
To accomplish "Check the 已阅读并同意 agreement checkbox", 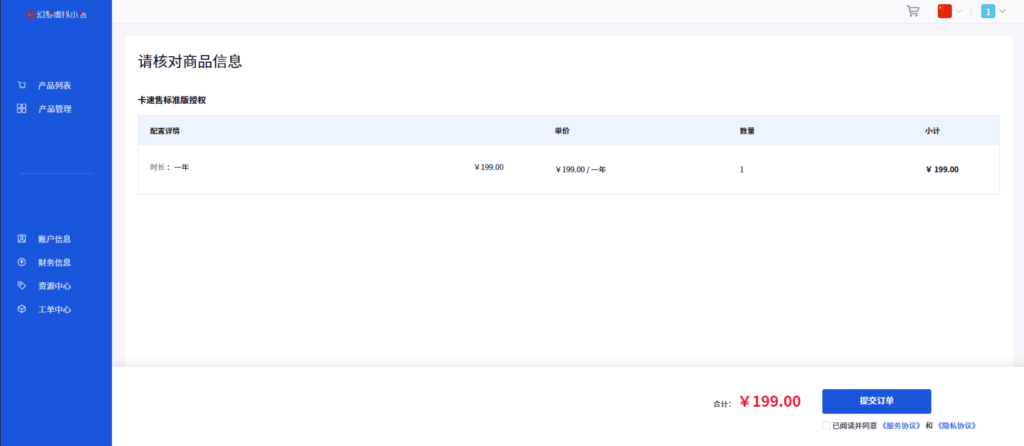I will pos(826,425).
